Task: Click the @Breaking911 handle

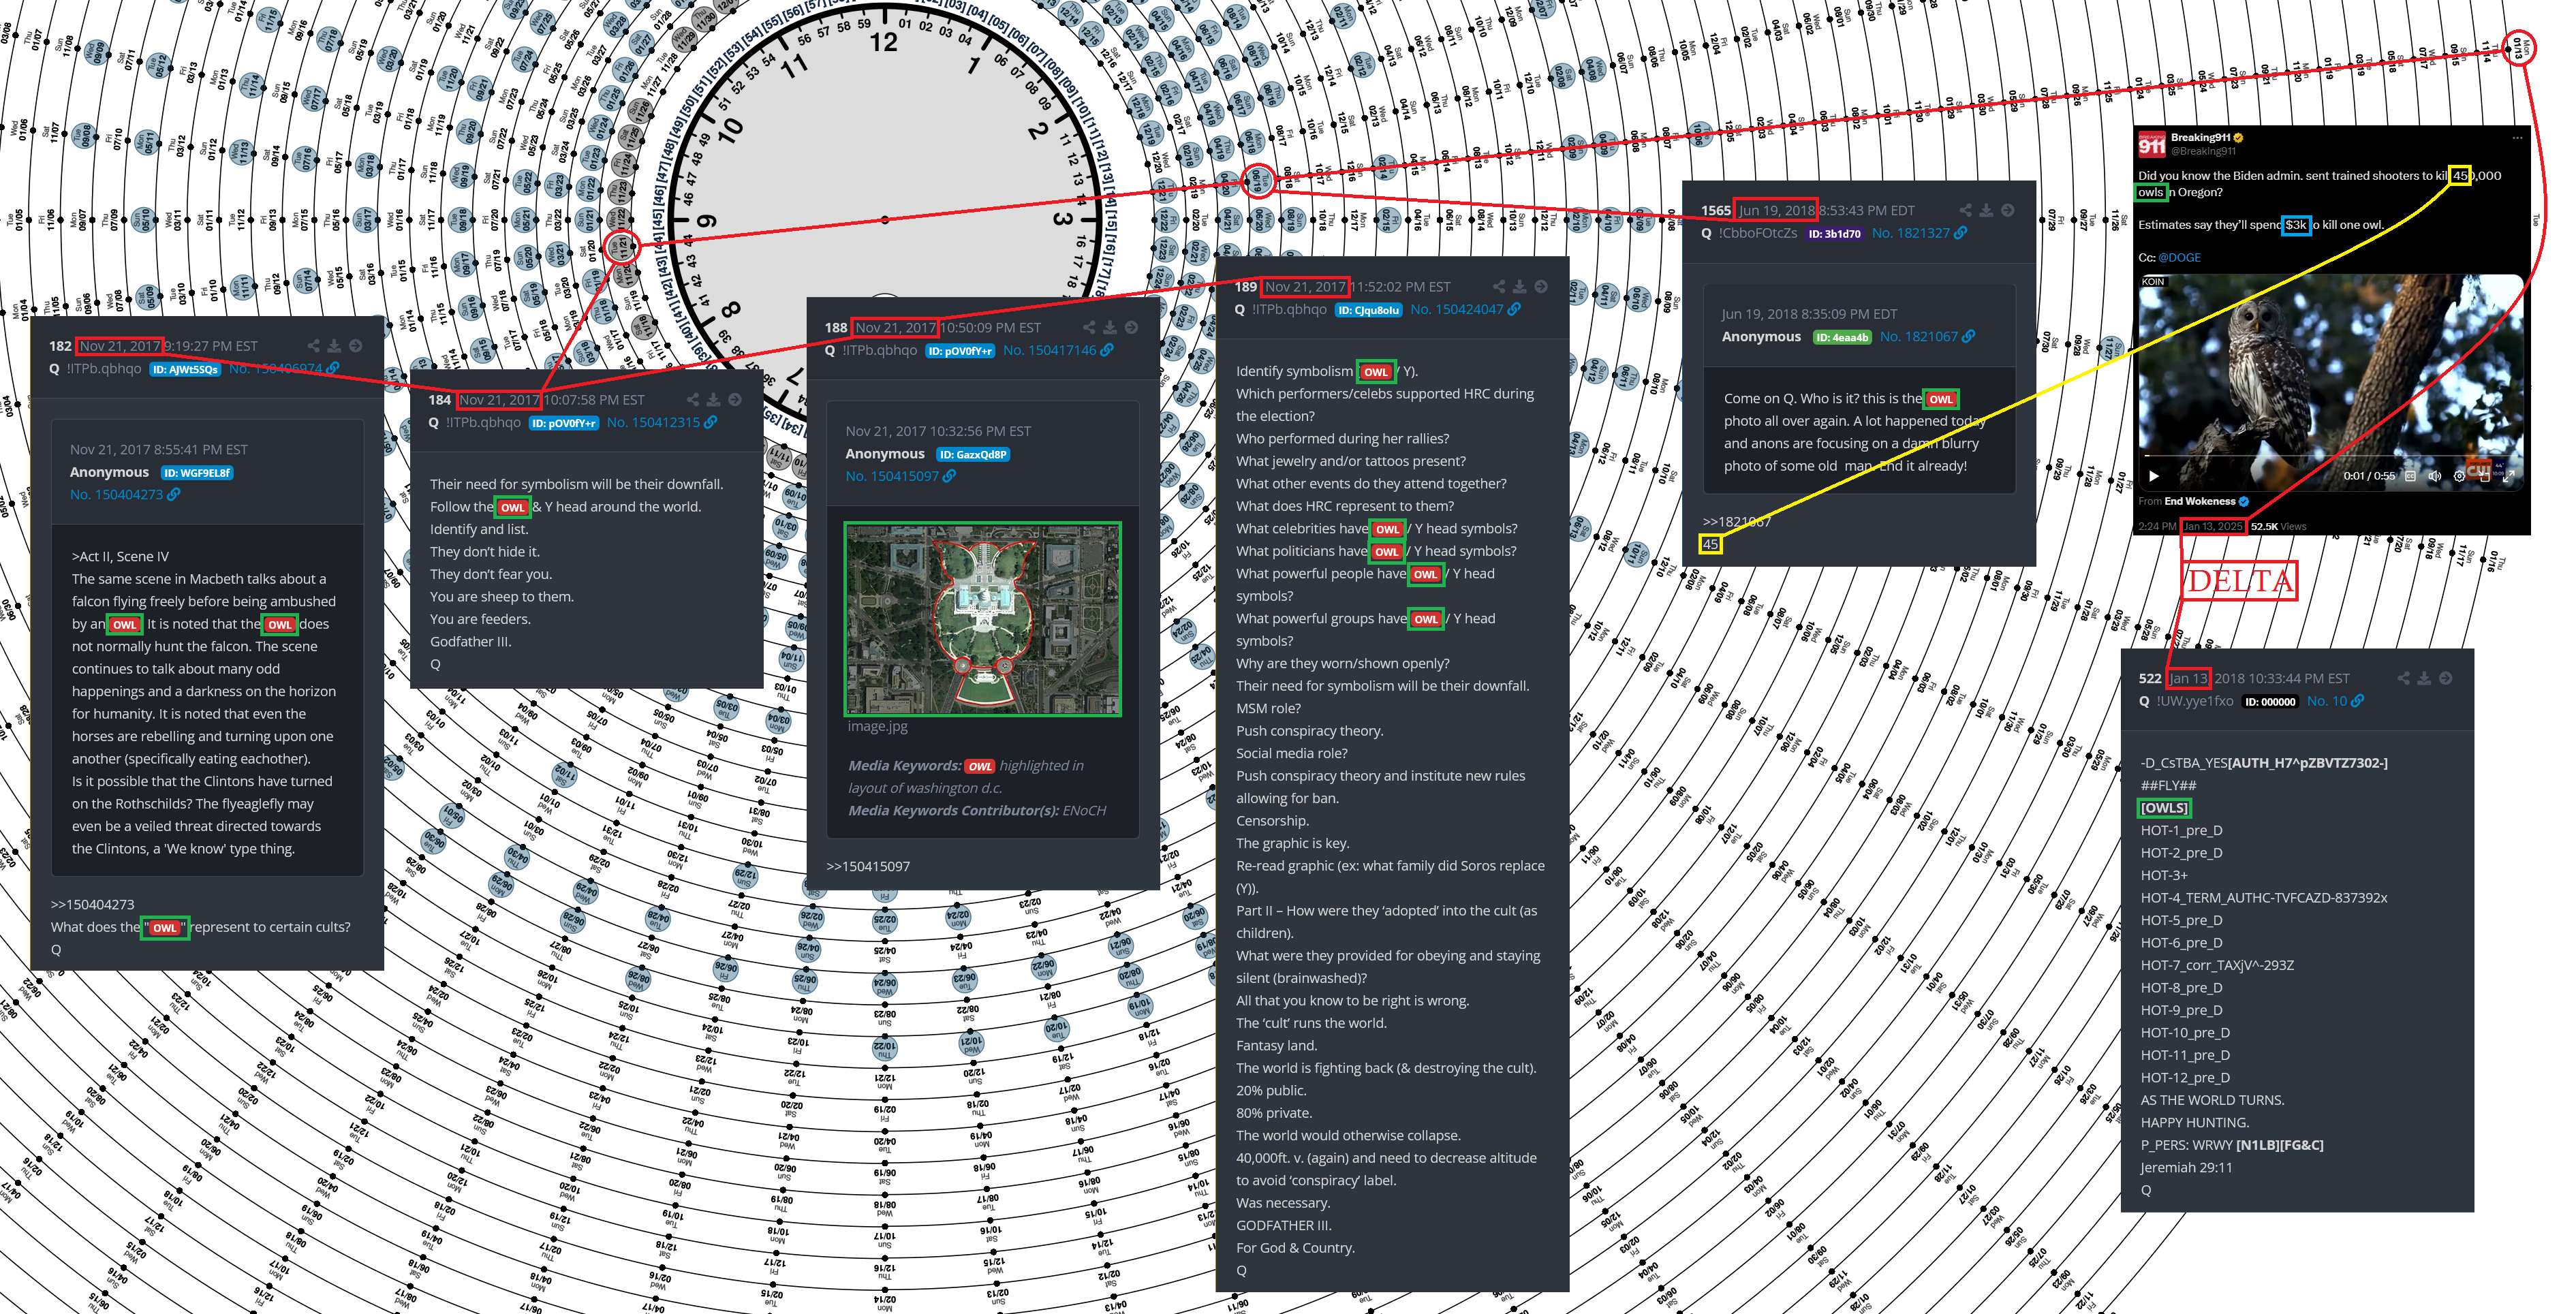Action: point(2203,151)
